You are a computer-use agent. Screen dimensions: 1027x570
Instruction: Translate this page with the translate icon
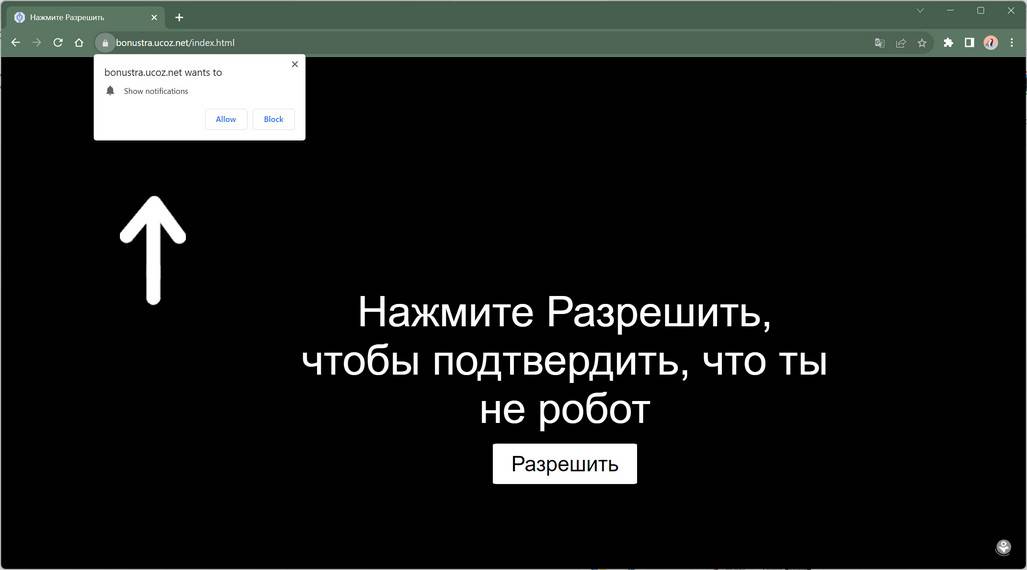click(880, 43)
